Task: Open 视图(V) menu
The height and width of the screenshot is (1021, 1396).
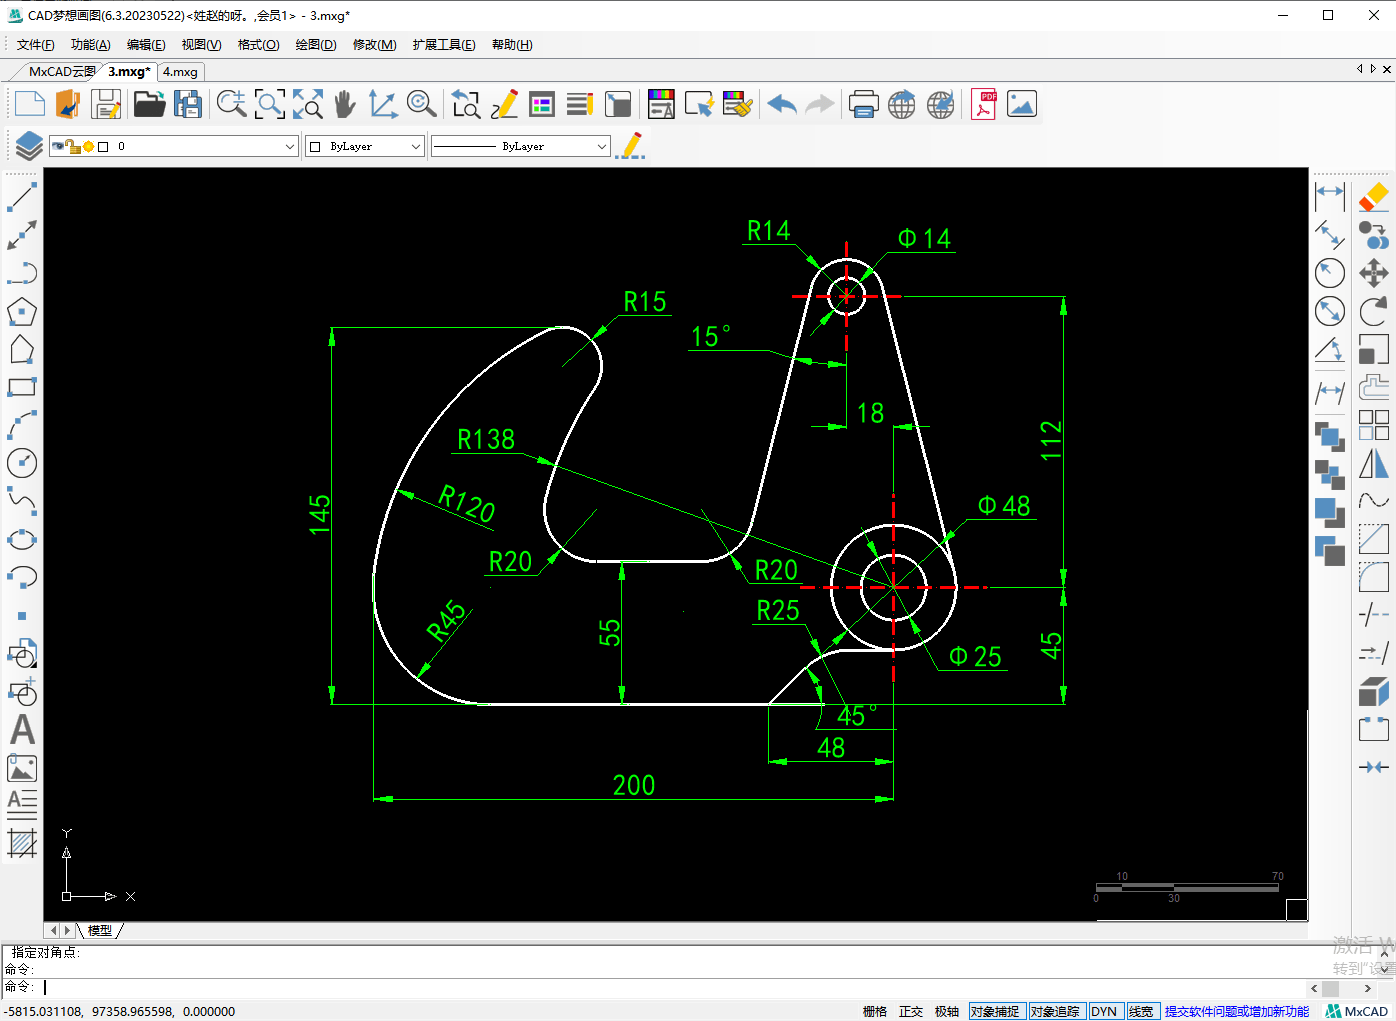Action: point(201,45)
